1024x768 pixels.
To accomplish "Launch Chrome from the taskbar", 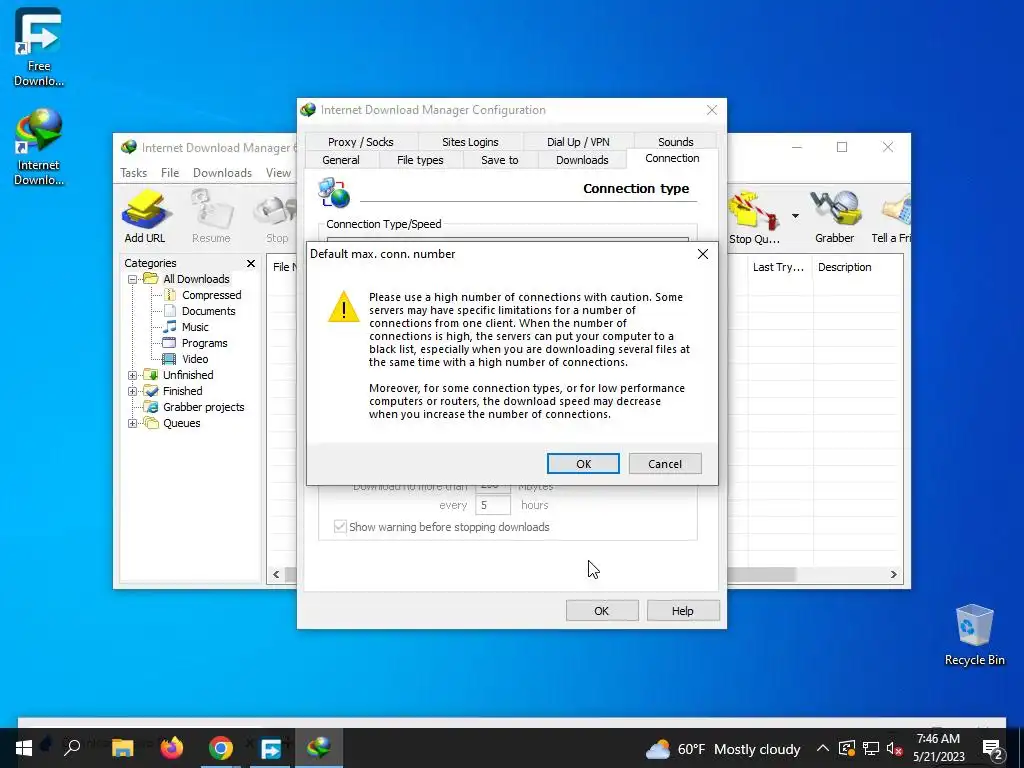I will (221, 748).
